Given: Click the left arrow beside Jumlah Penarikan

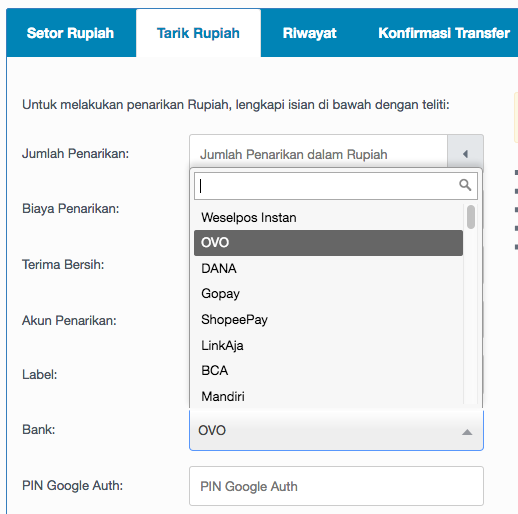Looking at the screenshot, I should [465, 154].
